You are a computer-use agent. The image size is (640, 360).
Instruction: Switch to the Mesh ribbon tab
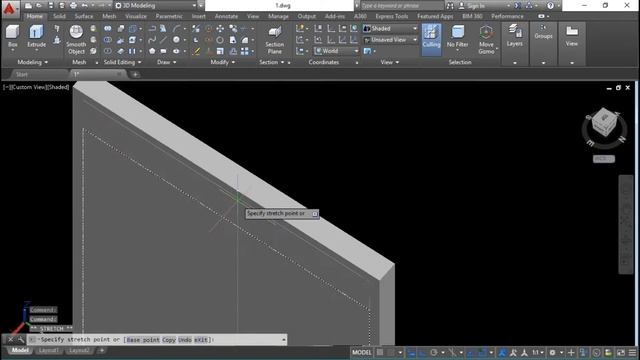[109, 16]
